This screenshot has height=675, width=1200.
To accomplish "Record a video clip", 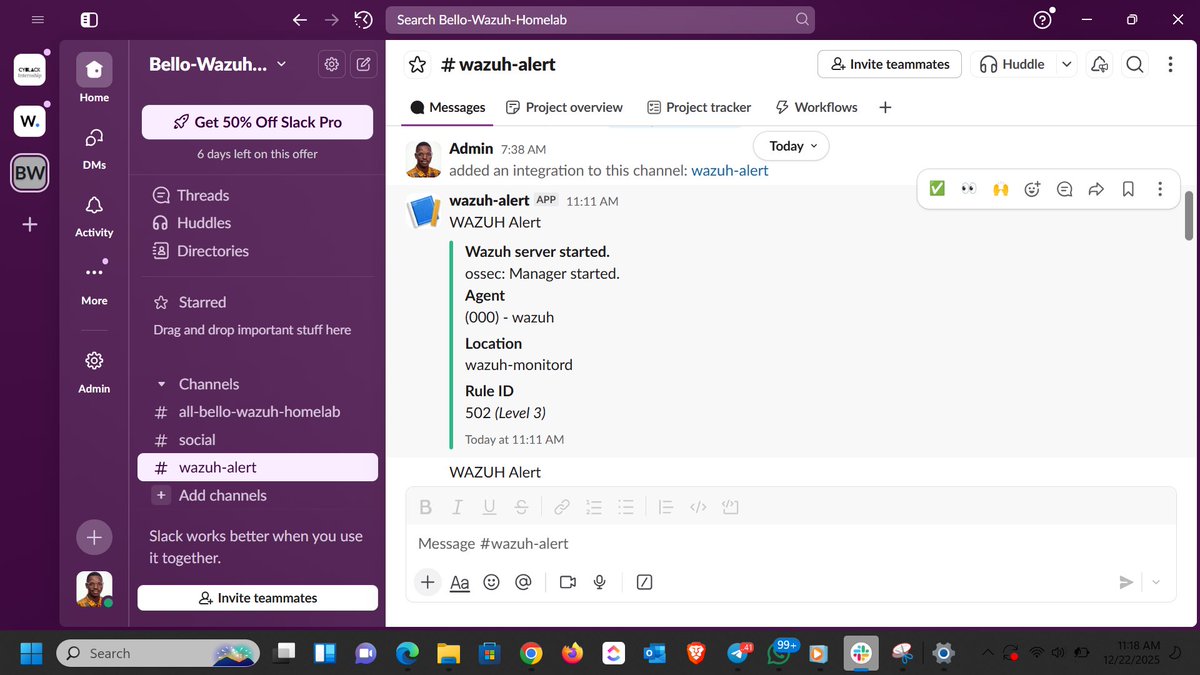I will [x=568, y=582].
